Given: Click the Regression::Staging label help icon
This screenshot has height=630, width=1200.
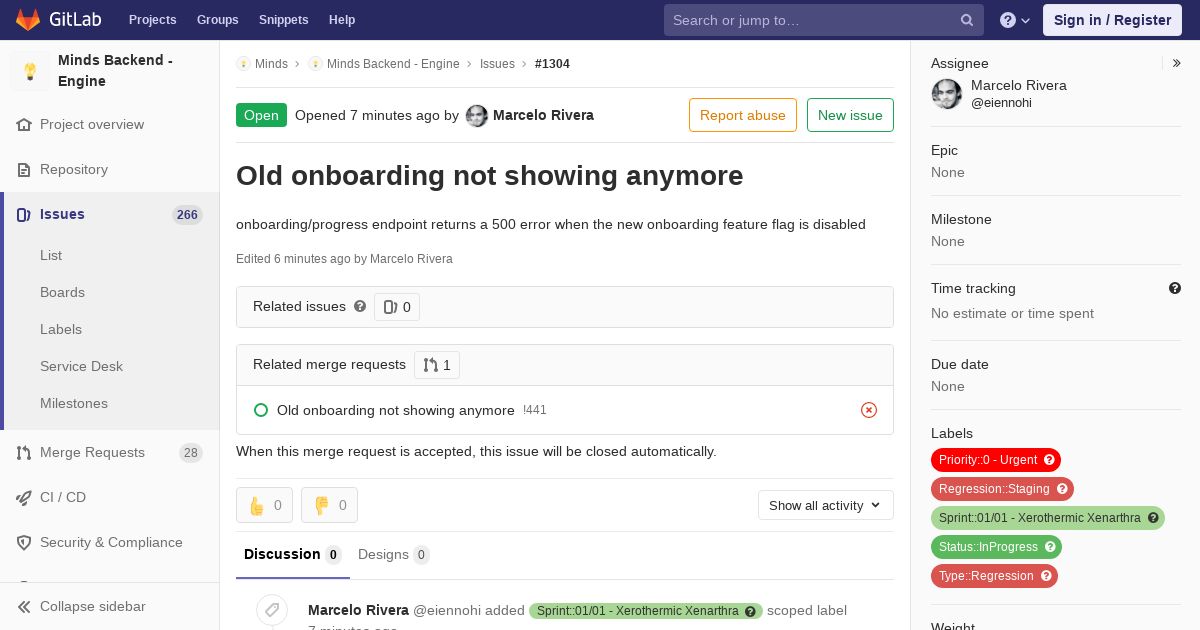Looking at the screenshot, I should click(x=1062, y=489).
